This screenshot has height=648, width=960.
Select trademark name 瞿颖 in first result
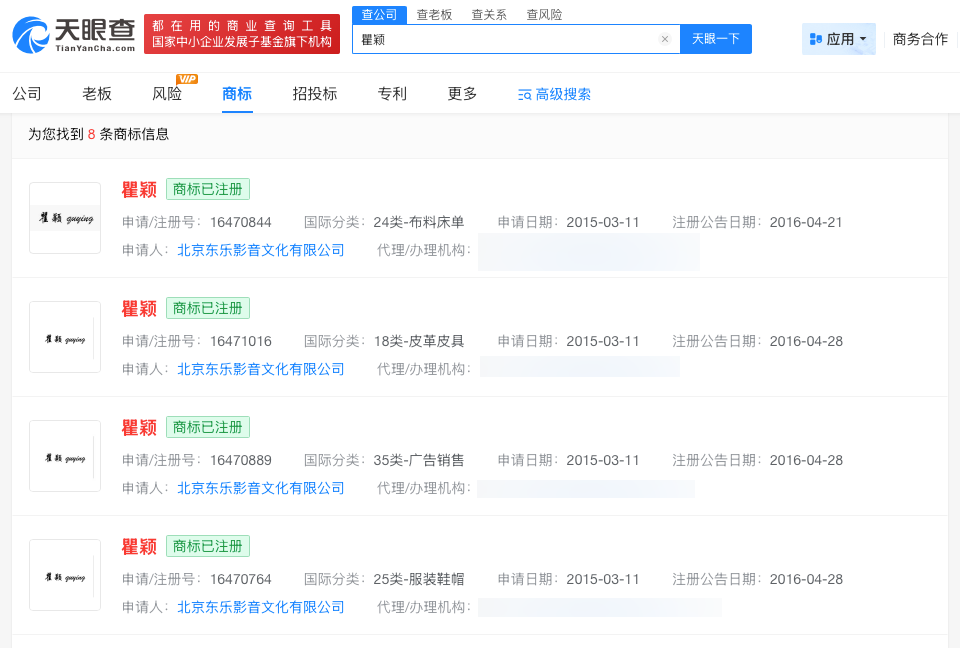pos(138,190)
